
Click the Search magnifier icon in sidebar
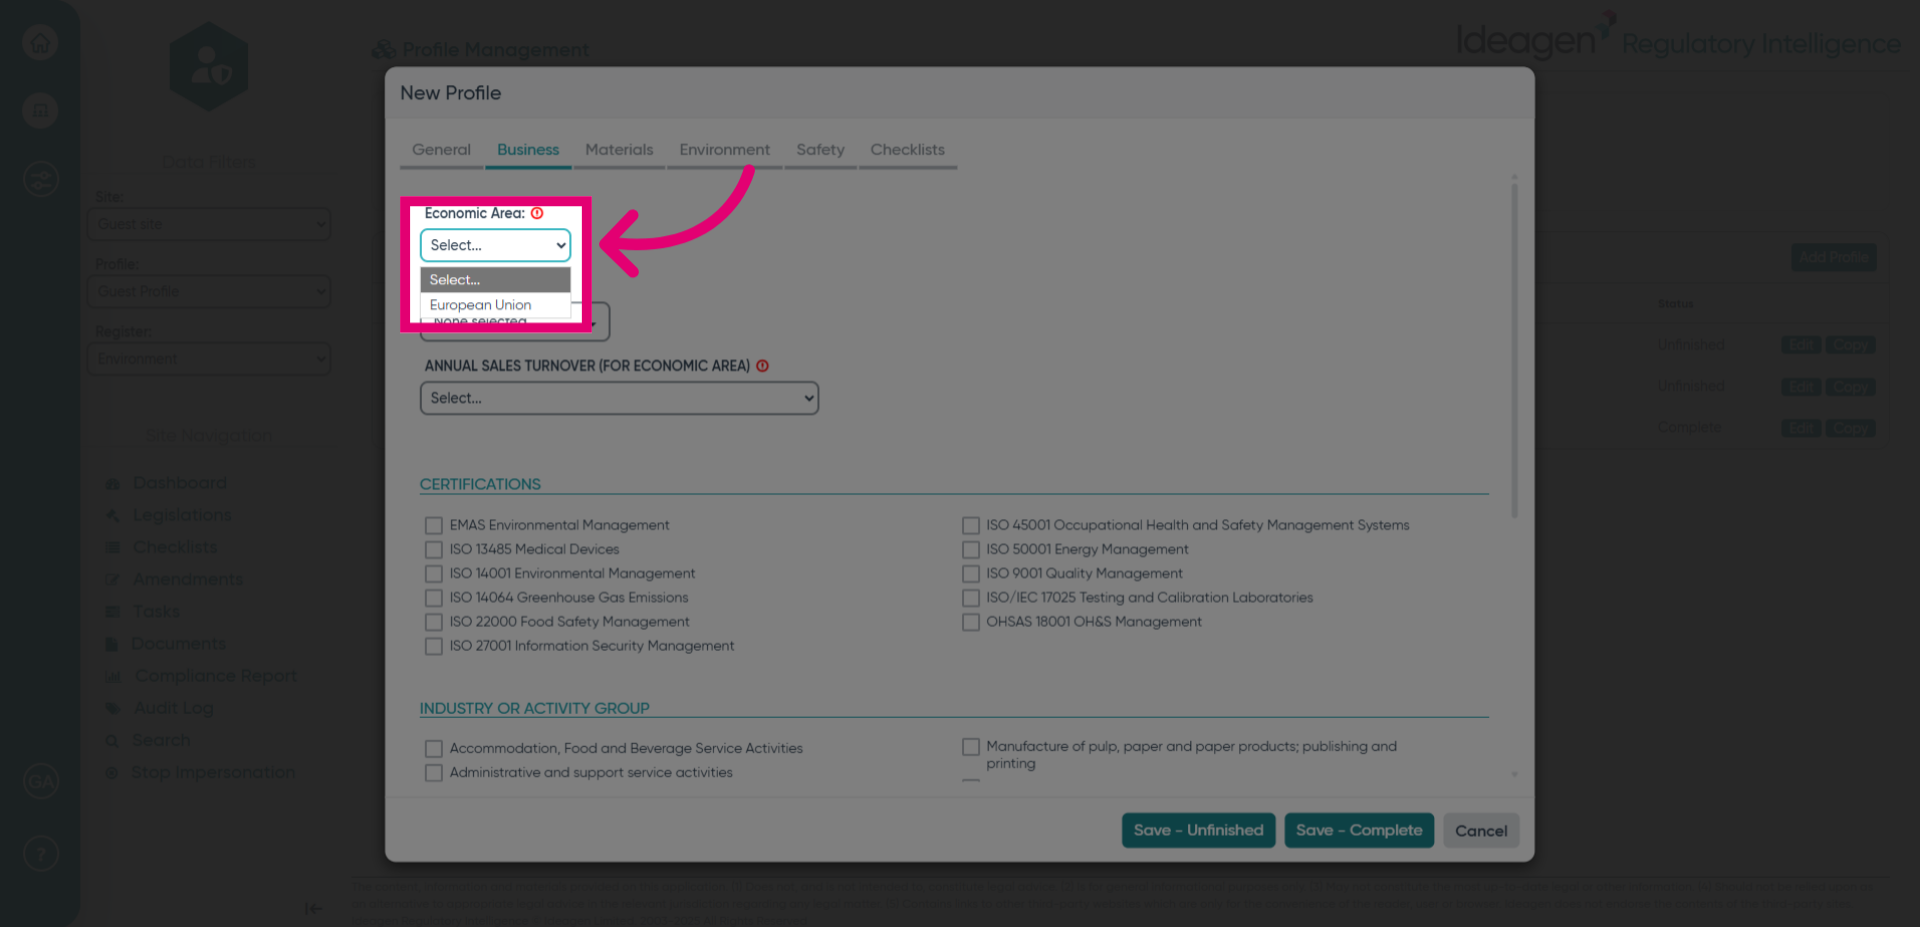tap(113, 741)
